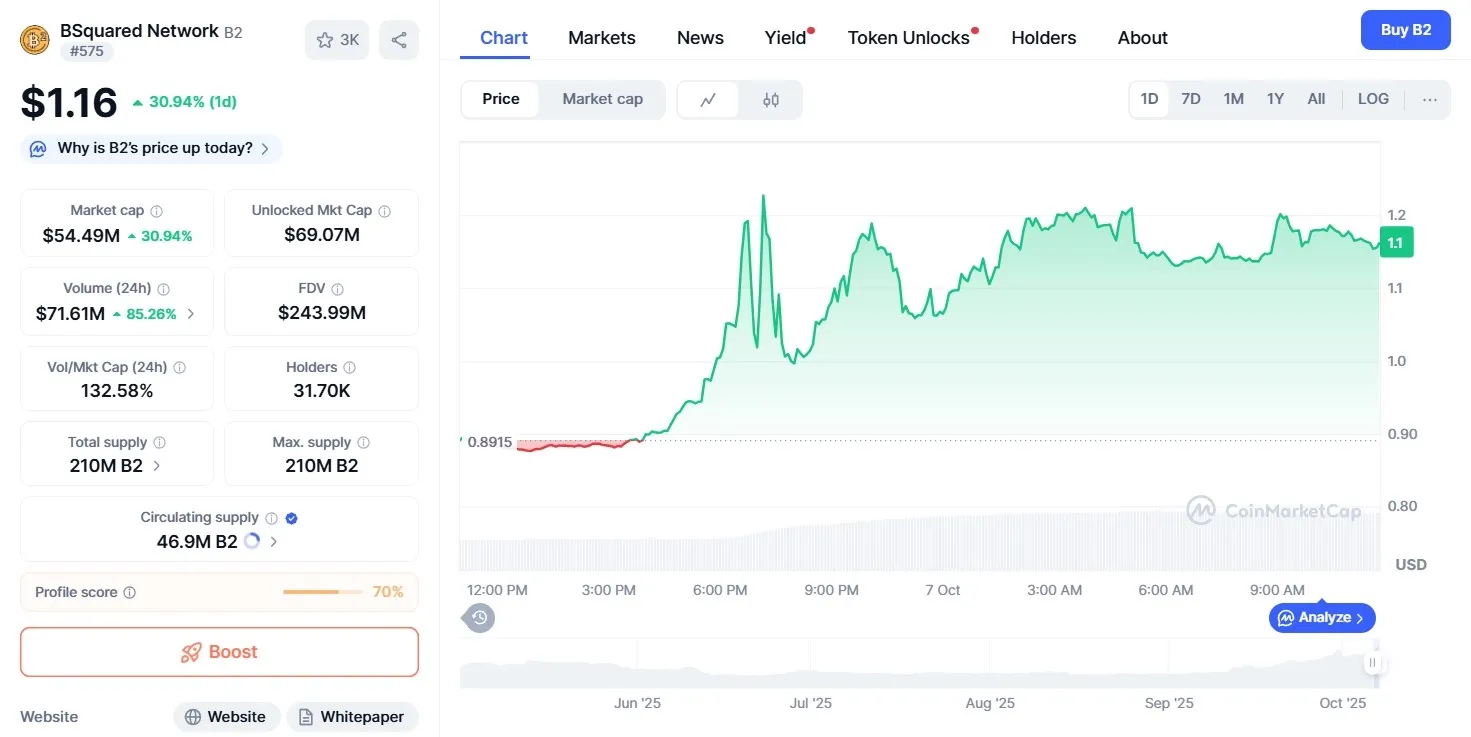
Task: Open the extra chart options via ellipsis
Action: click(x=1430, y=99)
